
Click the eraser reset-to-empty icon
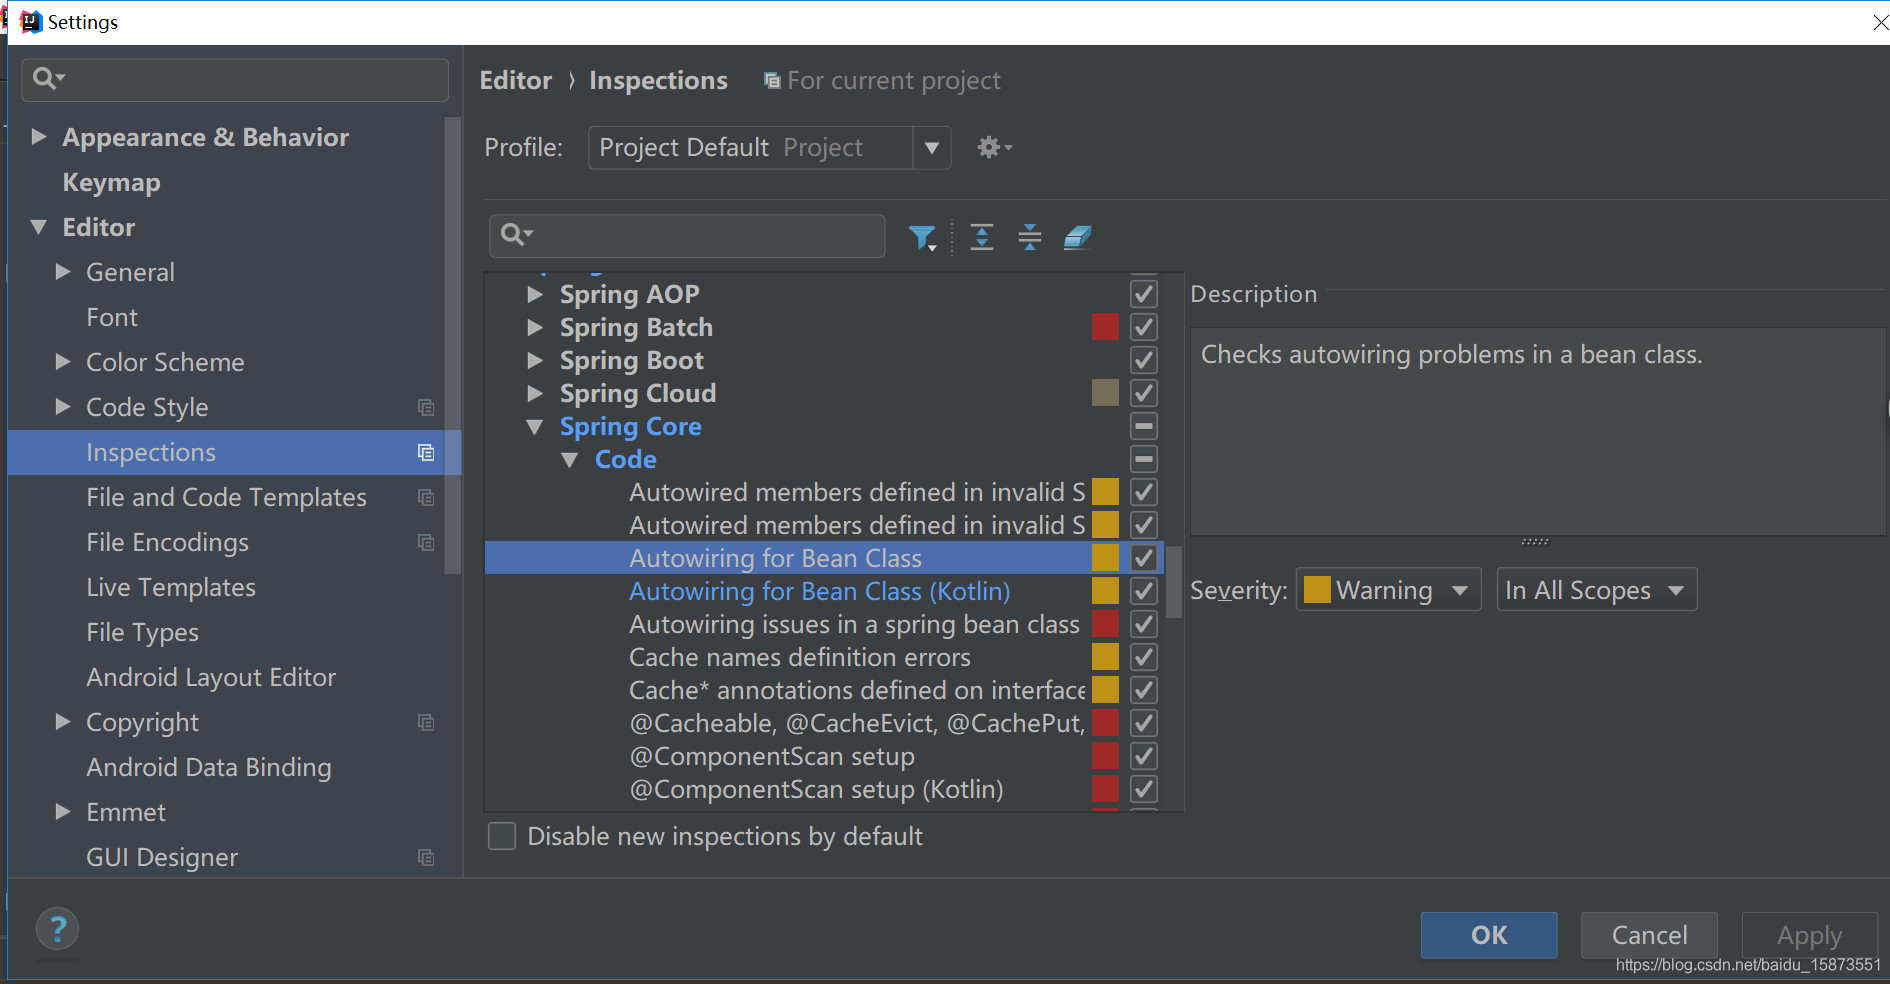1077,237
